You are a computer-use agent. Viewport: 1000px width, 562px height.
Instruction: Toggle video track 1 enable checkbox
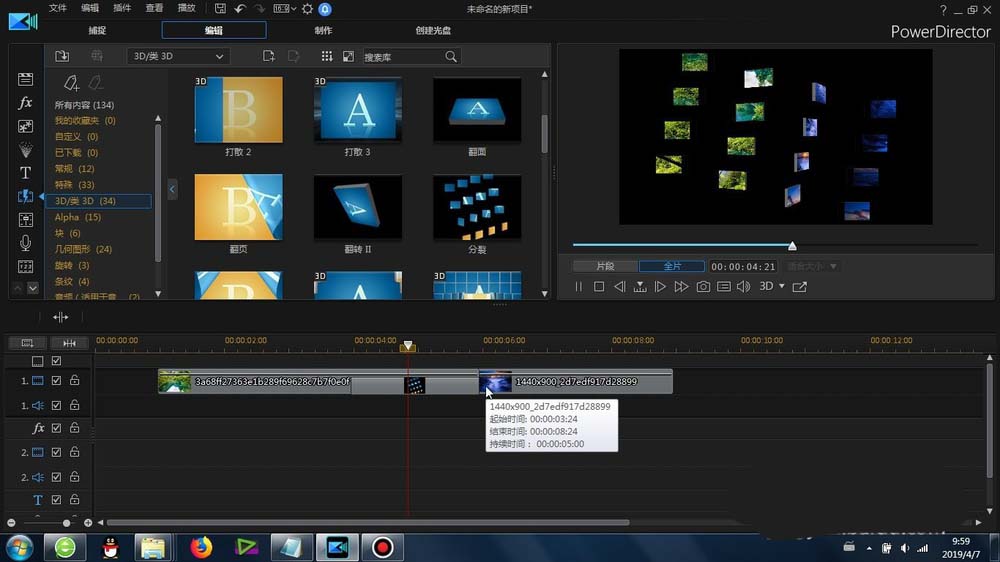click(x=56, y=380)
